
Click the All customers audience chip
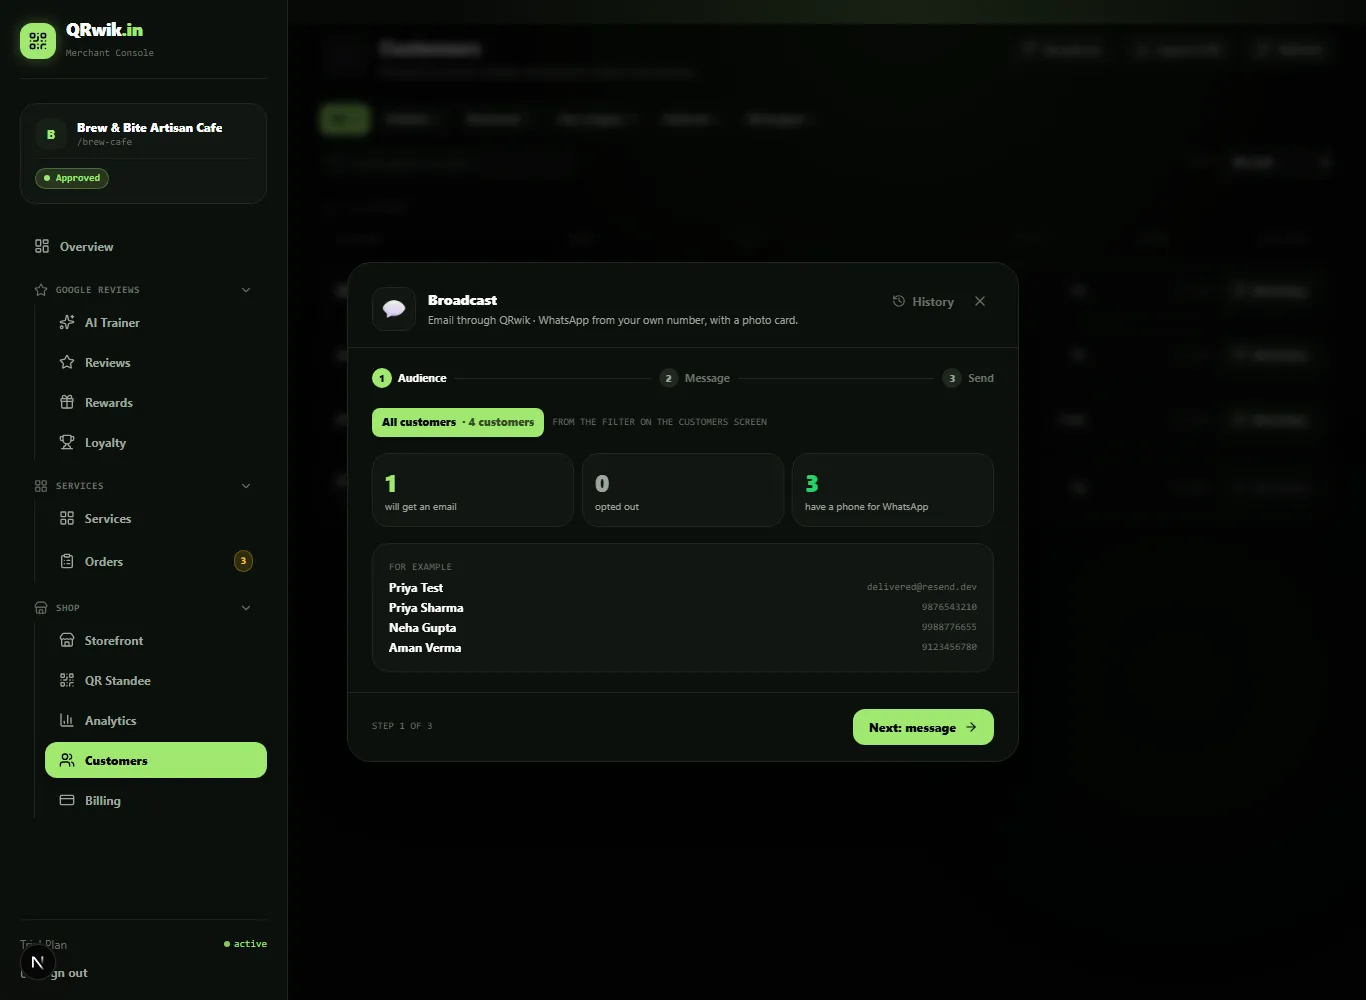click(458, 422)
